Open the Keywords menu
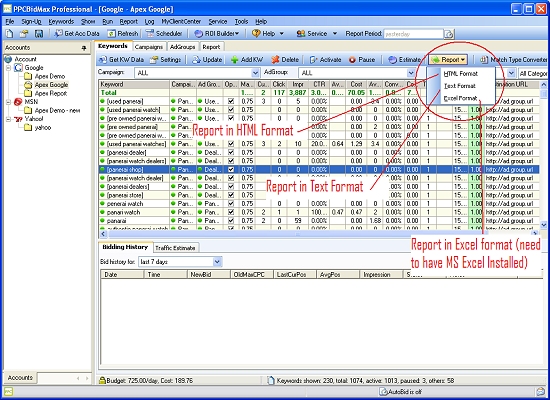Viewport: 550px width, 400px height. [61, 21]
